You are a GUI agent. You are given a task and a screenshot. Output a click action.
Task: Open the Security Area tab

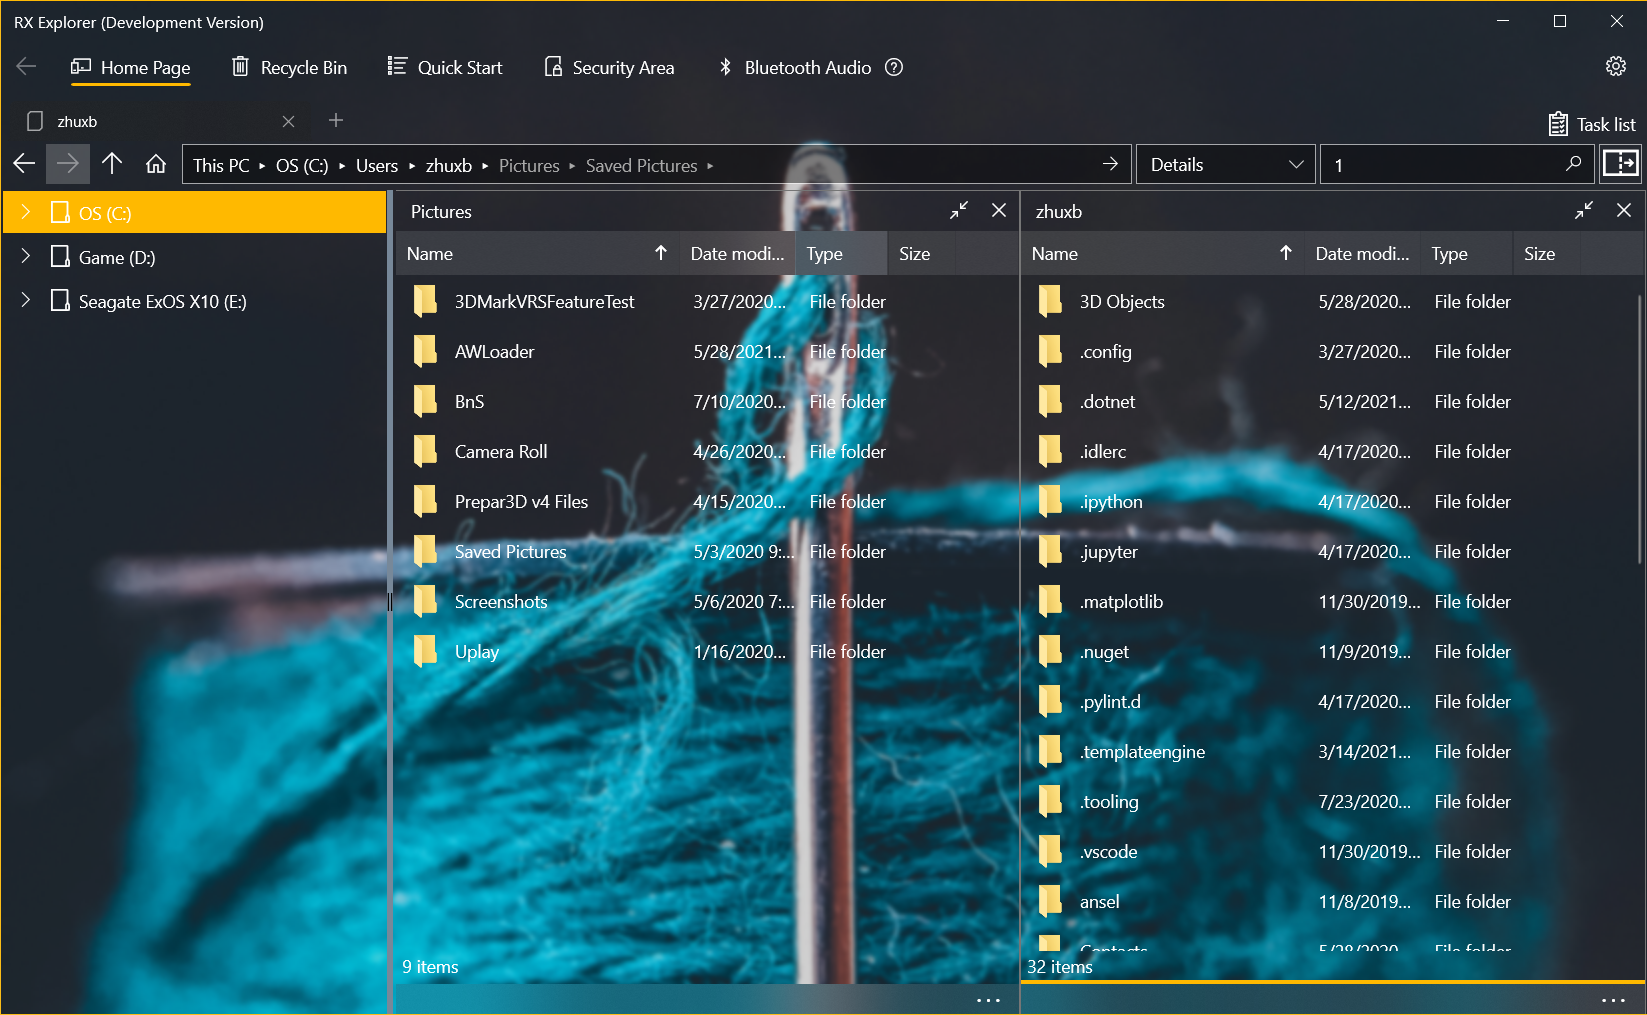609,68
